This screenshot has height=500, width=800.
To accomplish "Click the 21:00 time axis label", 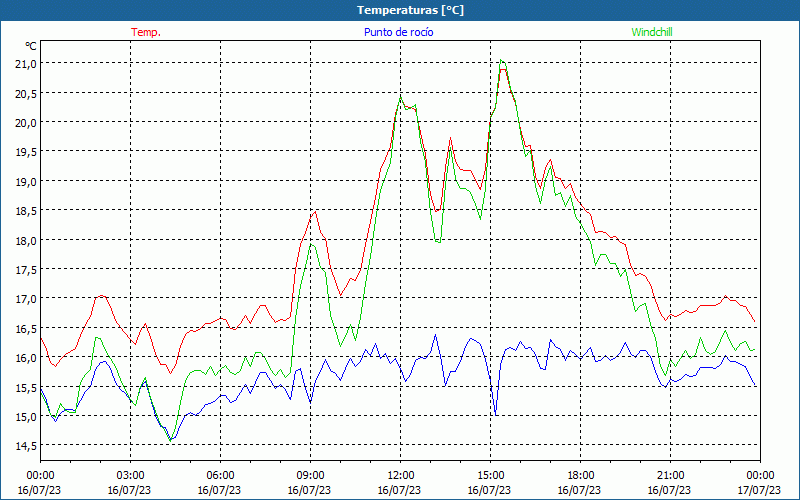I will [x=670, y=476].
